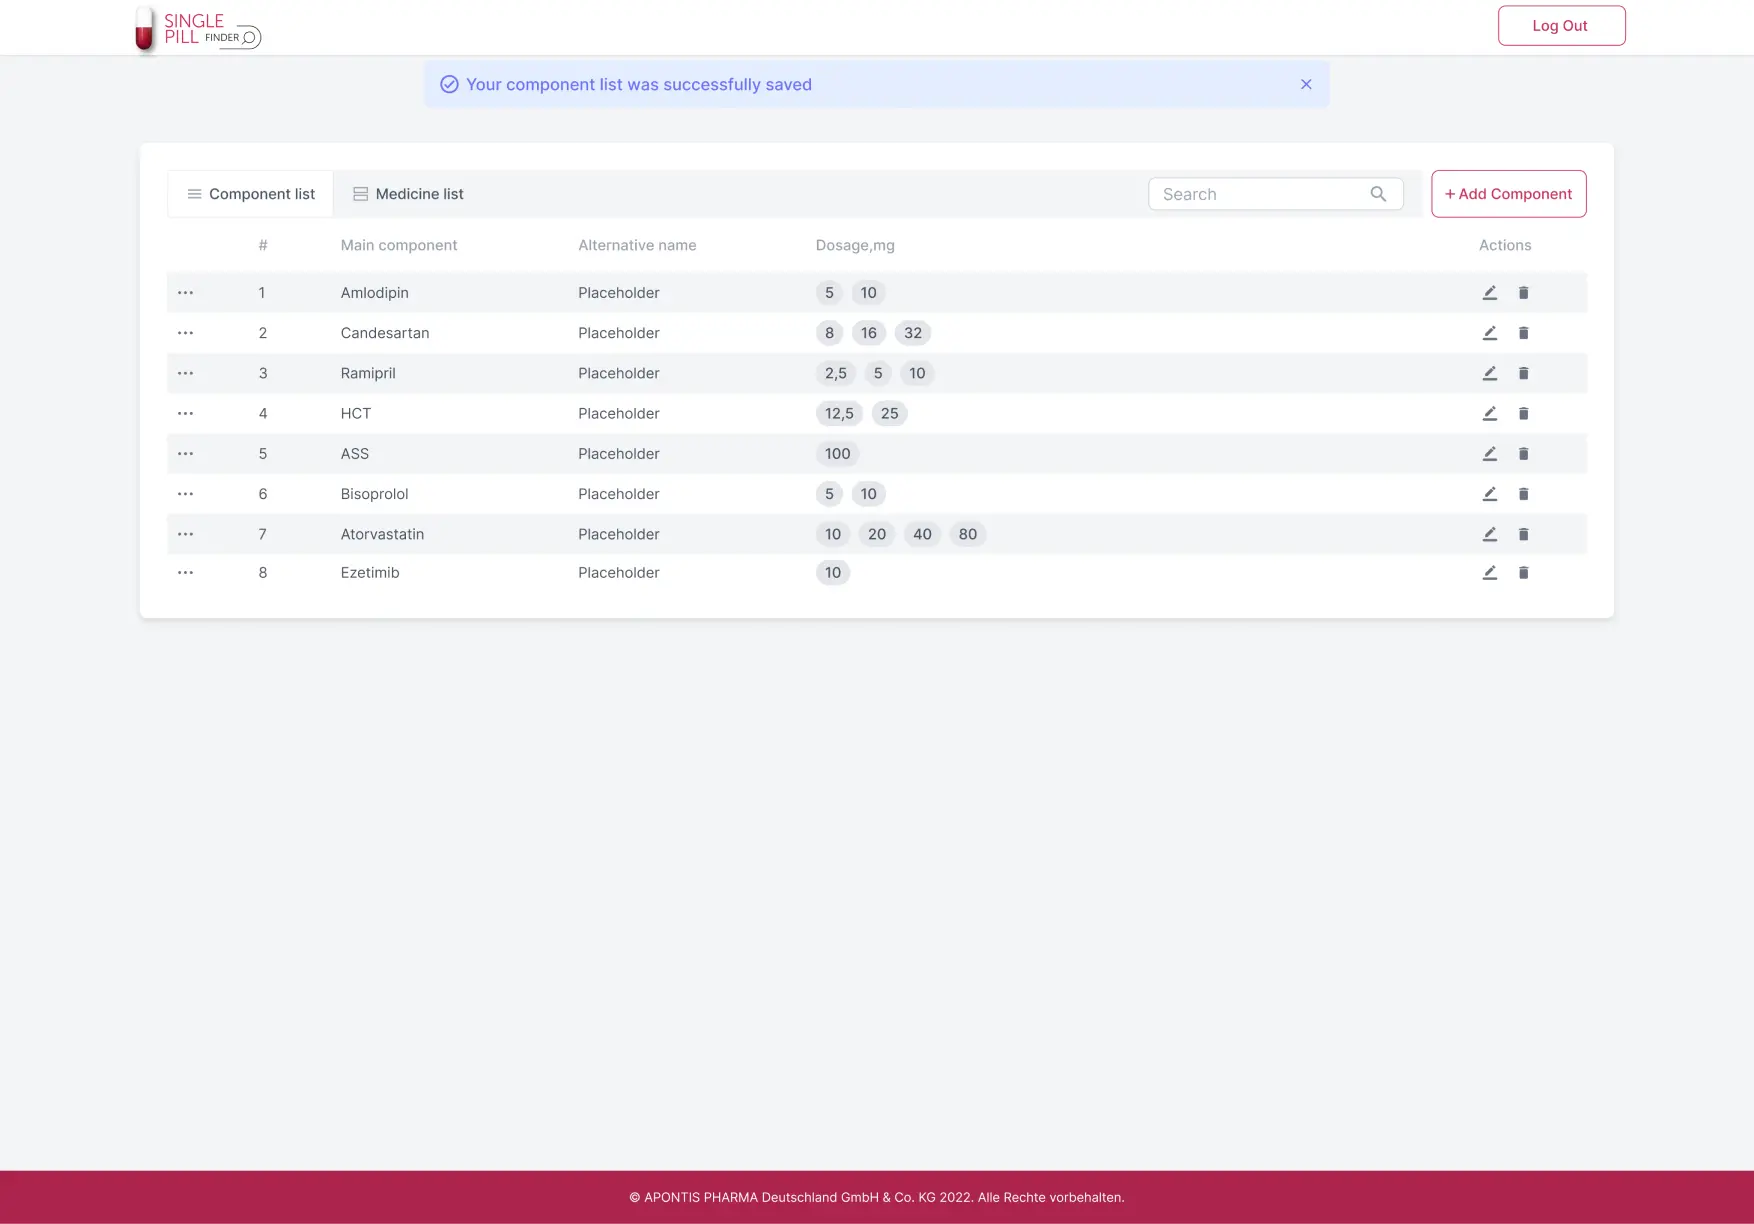
Task: Select the 100 mg dosage chip for ASS
Action: (x=837, y=453)
